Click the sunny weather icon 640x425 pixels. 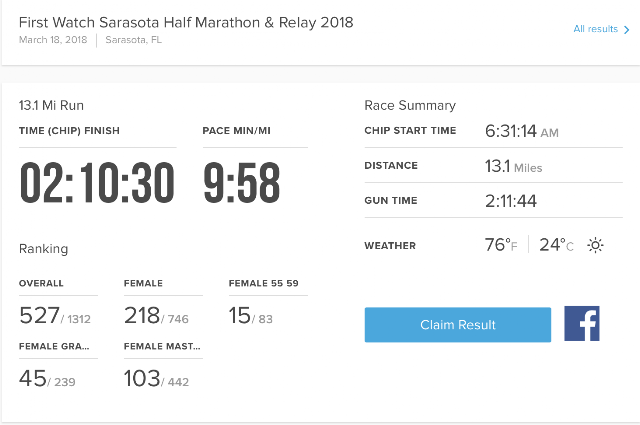coord(595,245)
